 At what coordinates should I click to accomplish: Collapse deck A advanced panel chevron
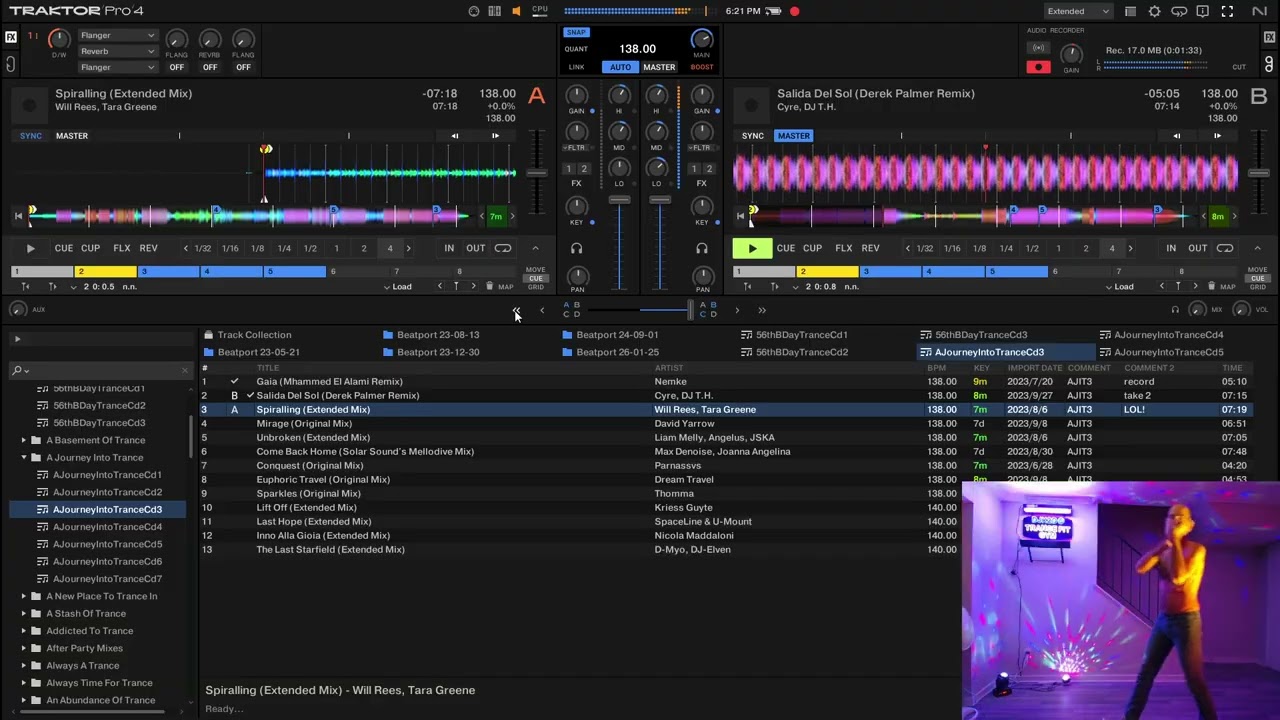click(x=535, y=248)
